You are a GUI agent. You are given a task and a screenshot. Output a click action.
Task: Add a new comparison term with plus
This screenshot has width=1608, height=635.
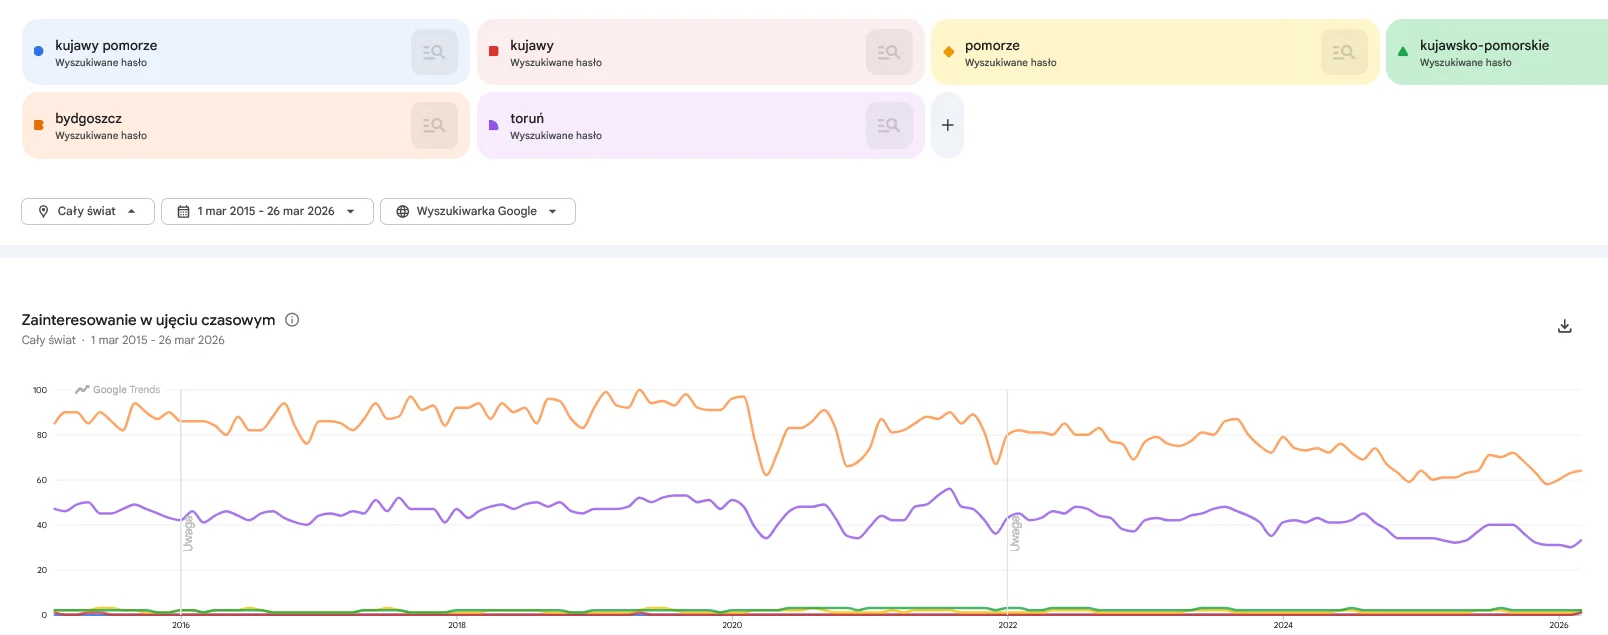(x=947, y=125)
